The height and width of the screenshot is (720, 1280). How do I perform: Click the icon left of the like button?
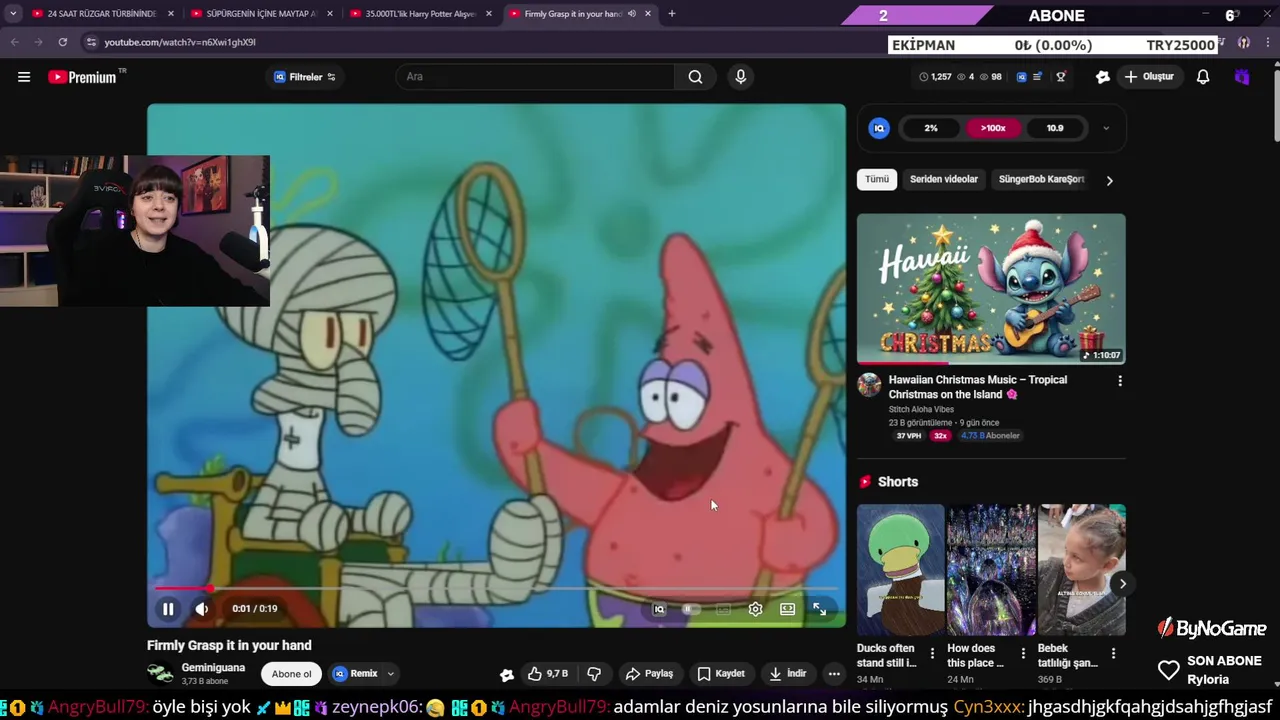(x=507, y=674)
